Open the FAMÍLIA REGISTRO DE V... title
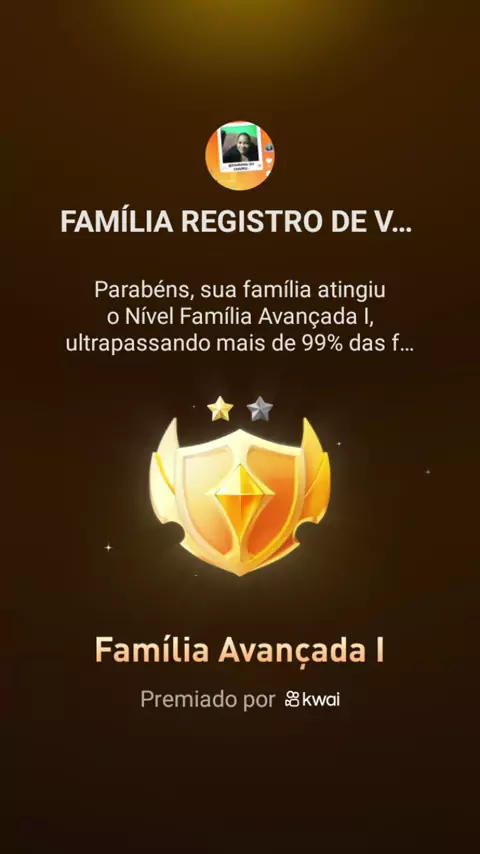480x854 pixels. coord(236,222)
